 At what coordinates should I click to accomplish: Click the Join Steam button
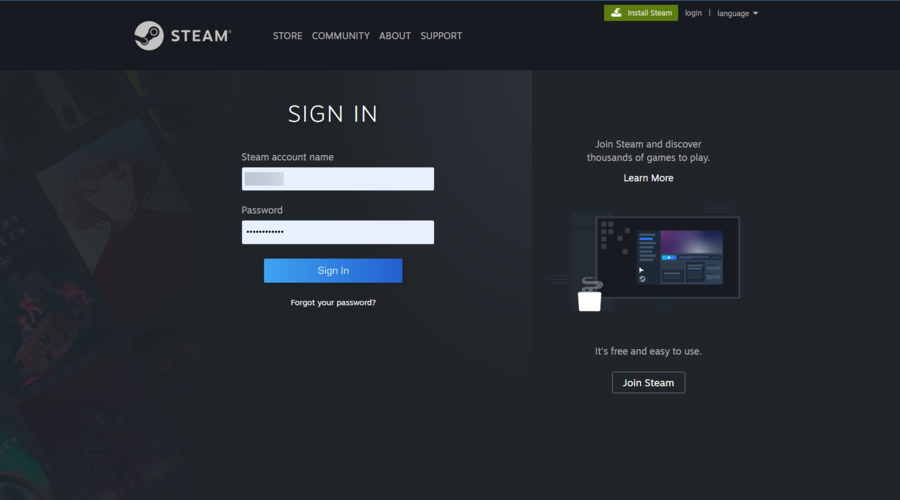(648, 382)
